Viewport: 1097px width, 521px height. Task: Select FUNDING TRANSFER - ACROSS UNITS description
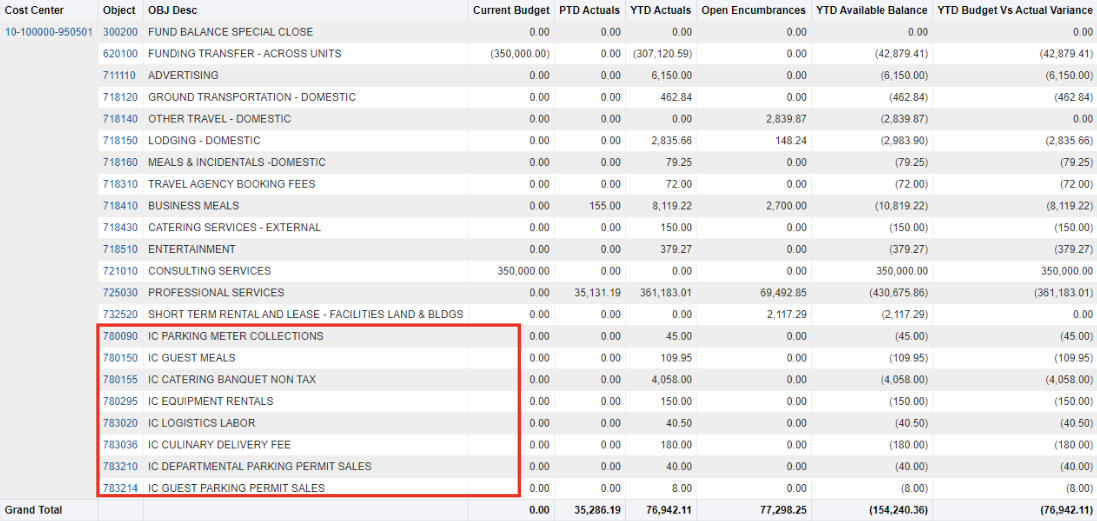[245, 54]
